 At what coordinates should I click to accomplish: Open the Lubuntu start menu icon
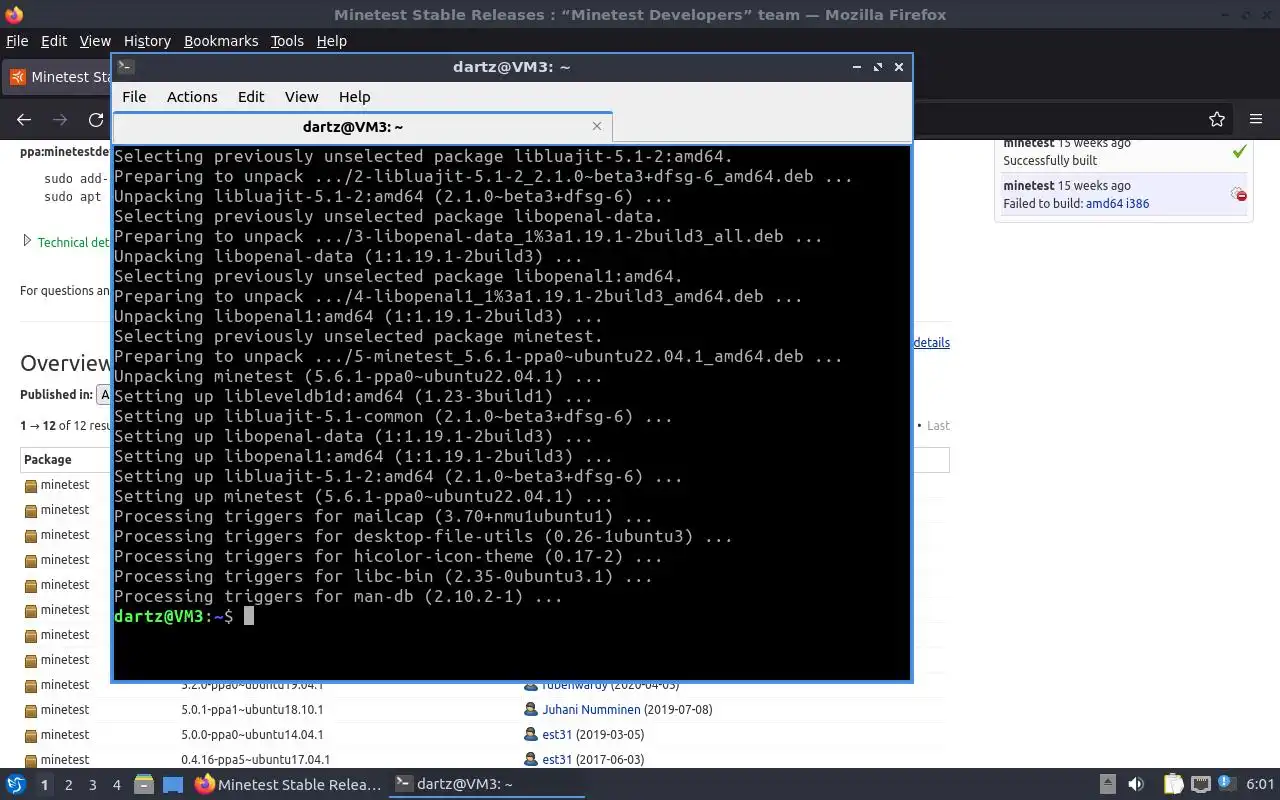pyautogui.click(x=15, y=785)
